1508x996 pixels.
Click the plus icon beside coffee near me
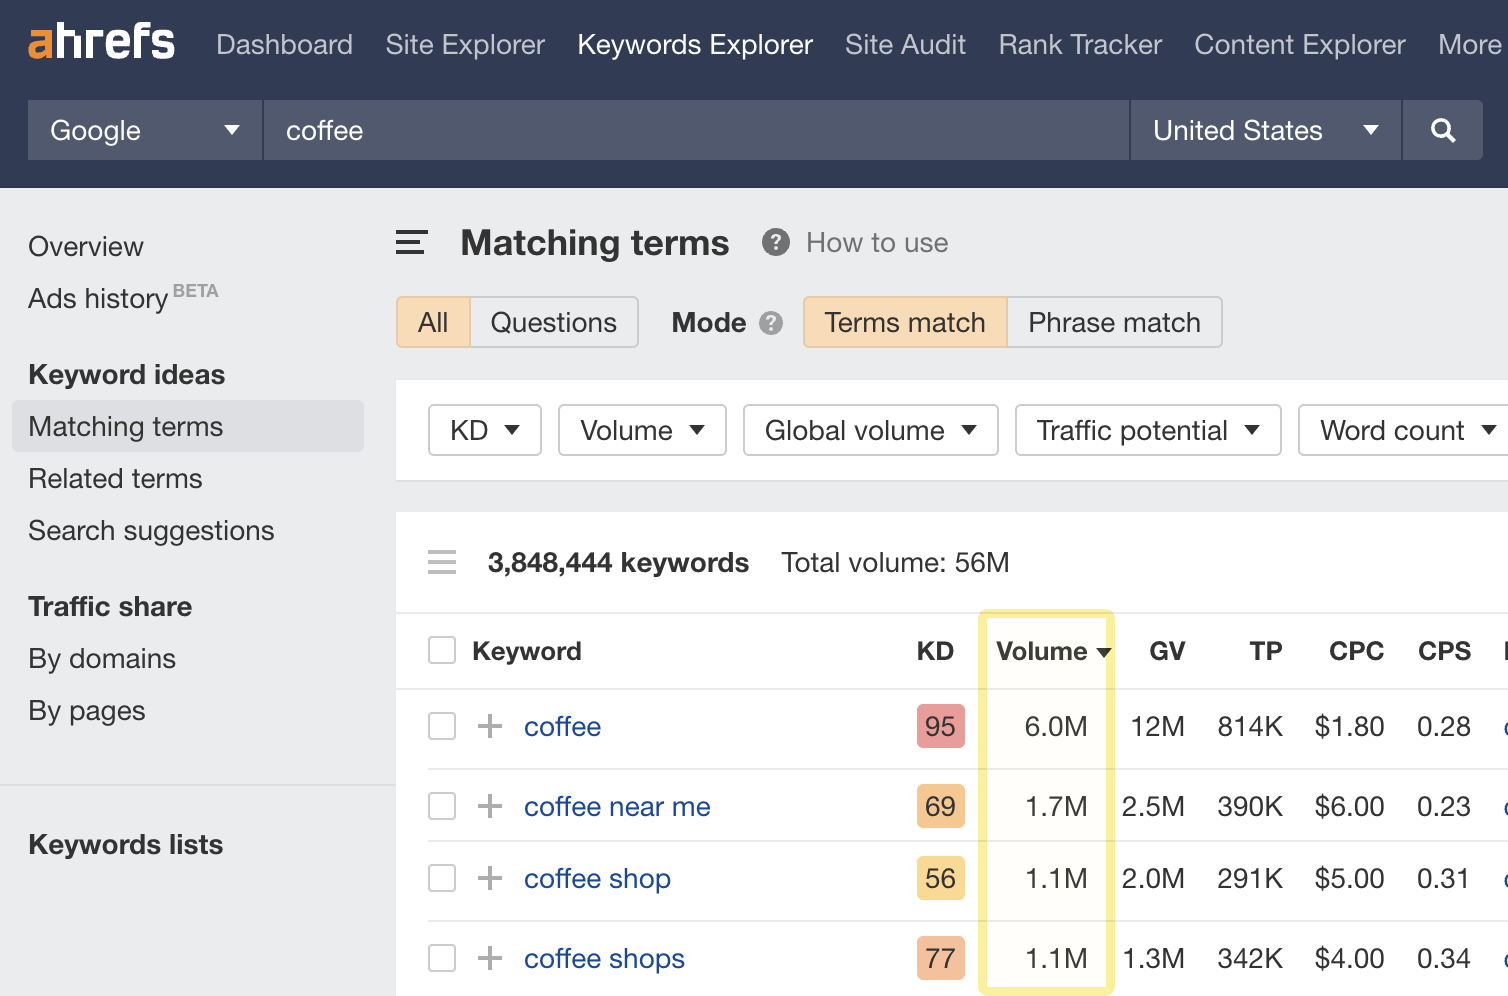pos(489,806)
